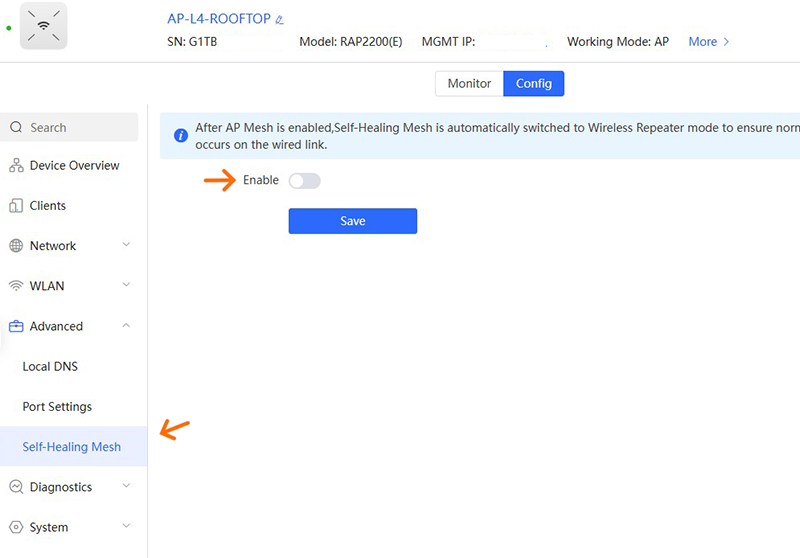Click the WLAN wifi icon

click(16, 286)
